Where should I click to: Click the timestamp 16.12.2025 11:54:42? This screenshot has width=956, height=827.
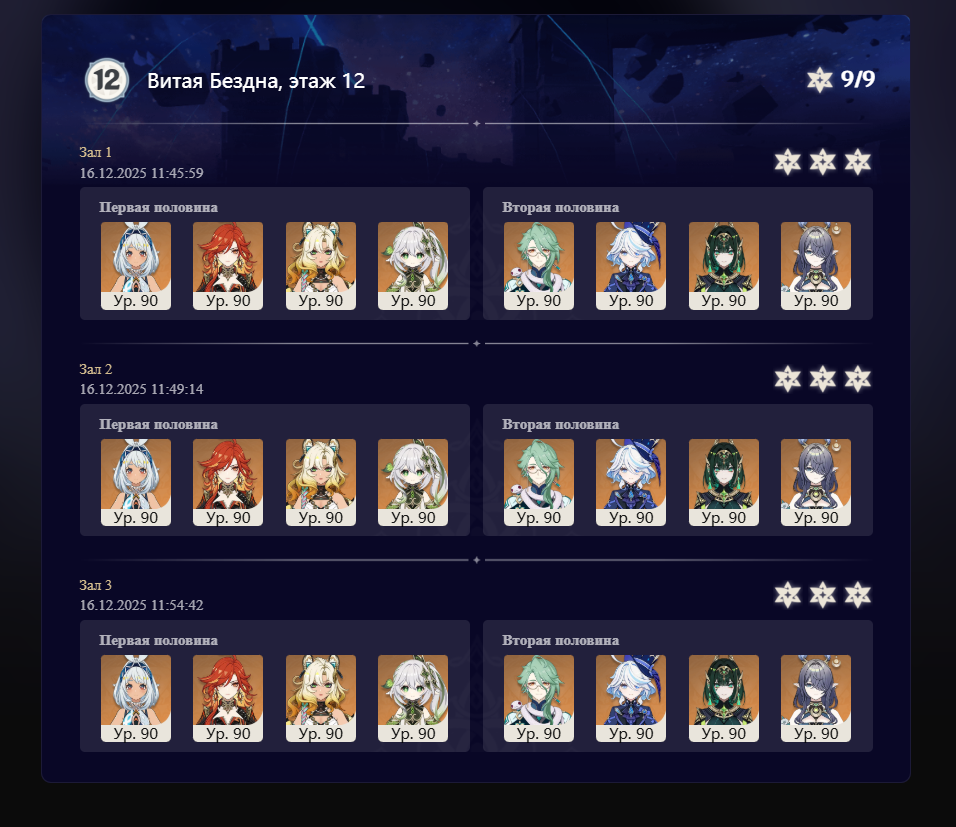point(141,605)
